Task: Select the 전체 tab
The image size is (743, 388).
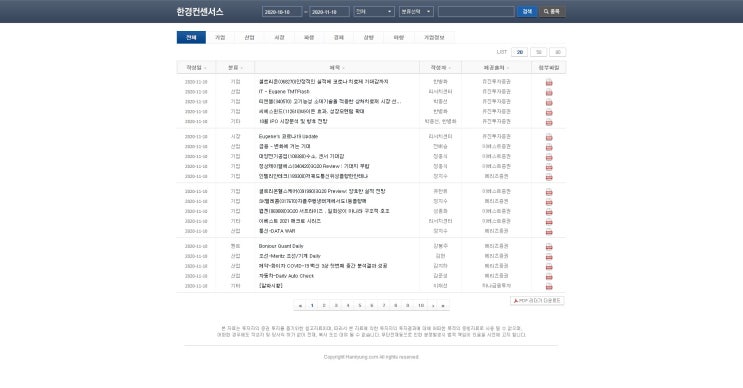Action: point(191,37)
